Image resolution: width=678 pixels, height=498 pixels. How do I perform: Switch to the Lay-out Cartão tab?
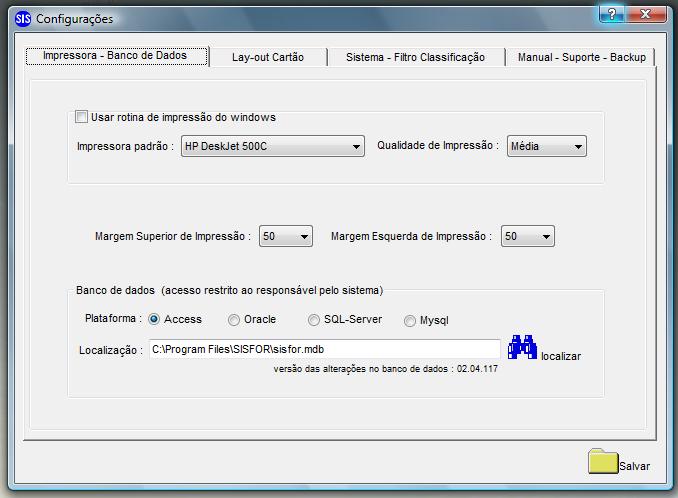[268, 57]
